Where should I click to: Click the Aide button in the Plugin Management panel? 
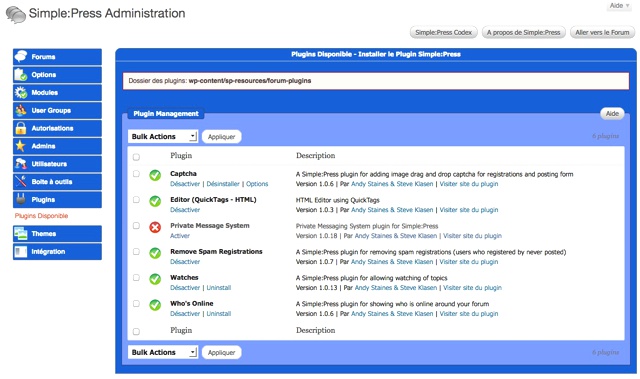[612, 113]
